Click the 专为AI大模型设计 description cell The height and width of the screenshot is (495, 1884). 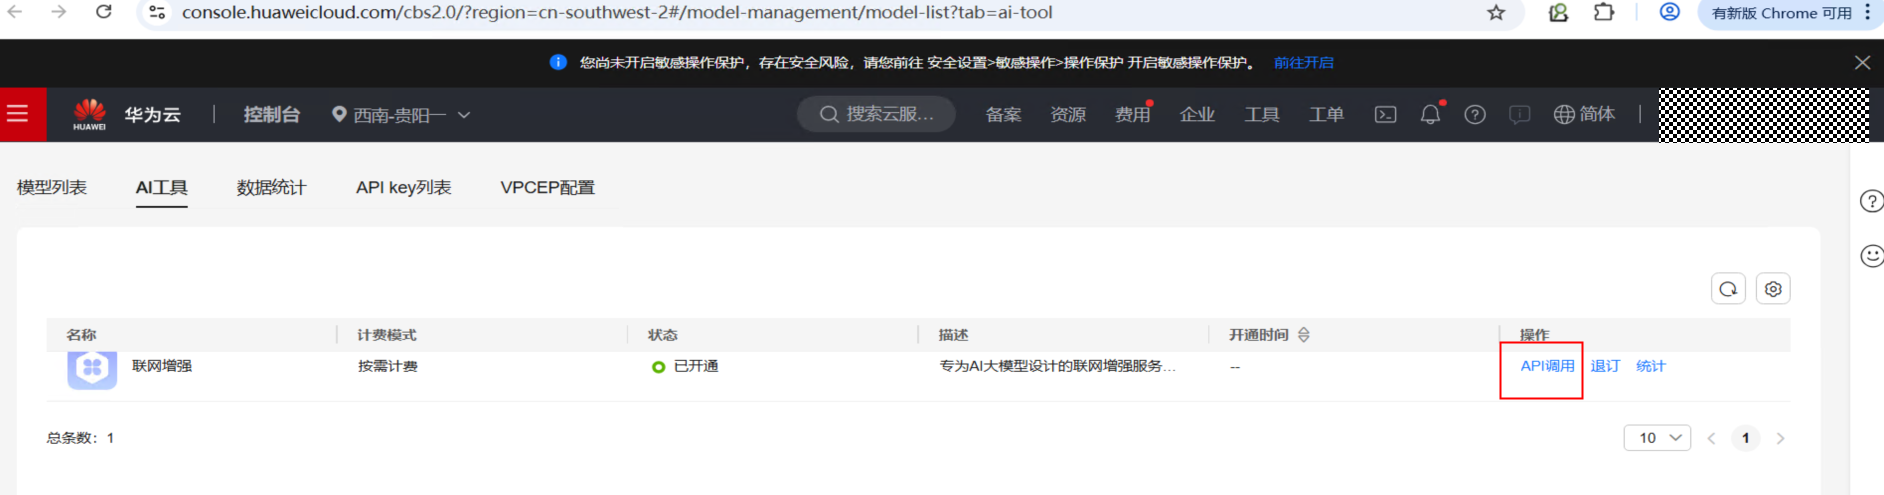(1057, 366)
